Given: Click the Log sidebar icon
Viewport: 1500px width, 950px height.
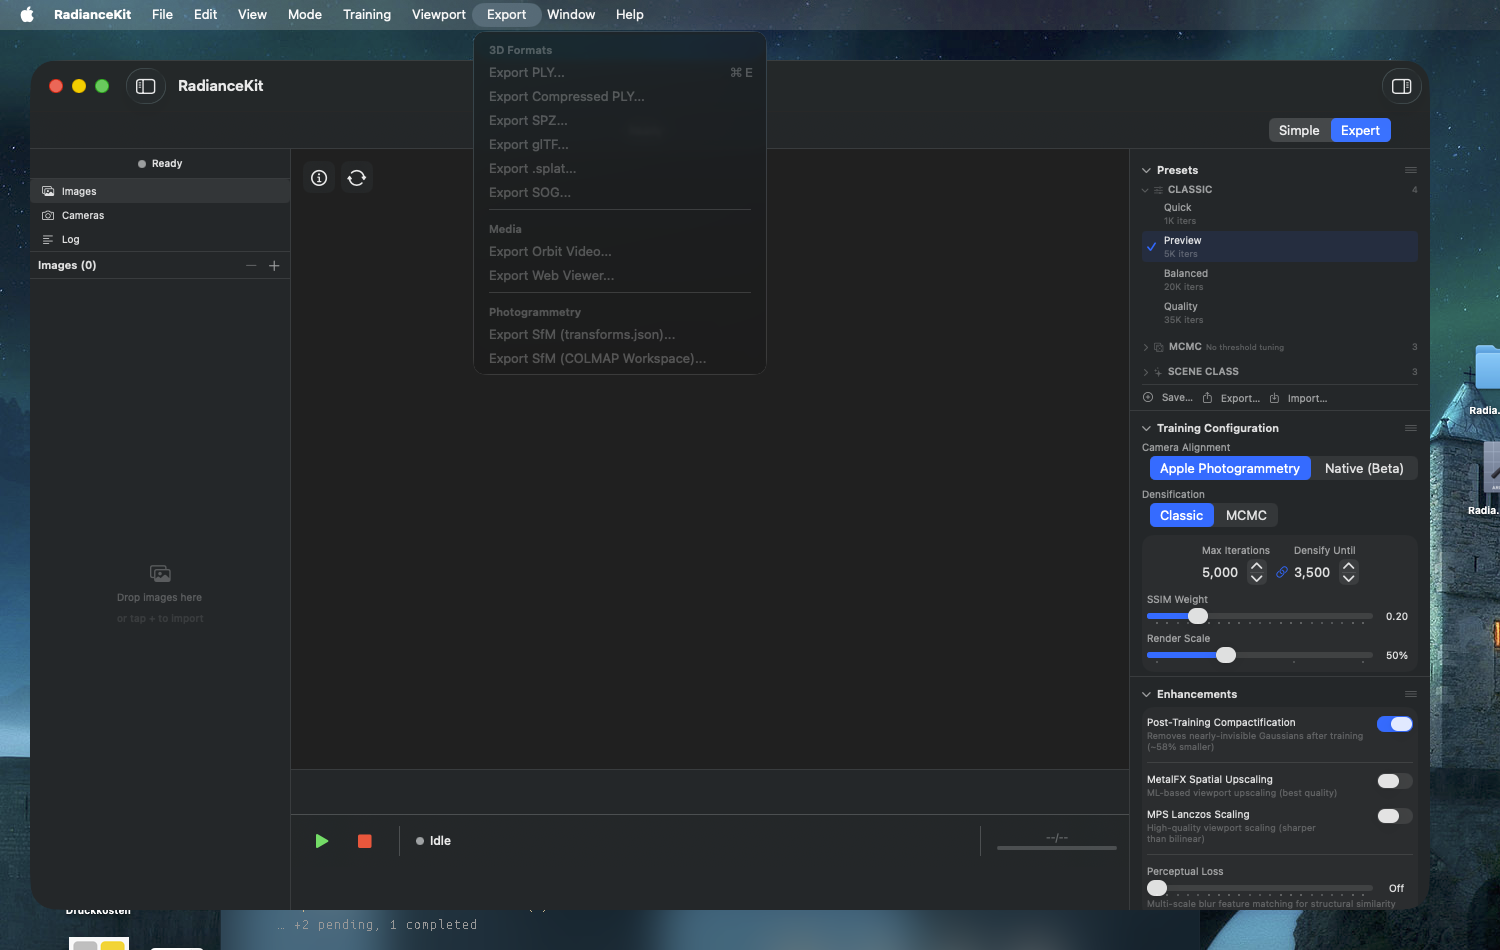Looking at the screenshot, I should 48,239.
